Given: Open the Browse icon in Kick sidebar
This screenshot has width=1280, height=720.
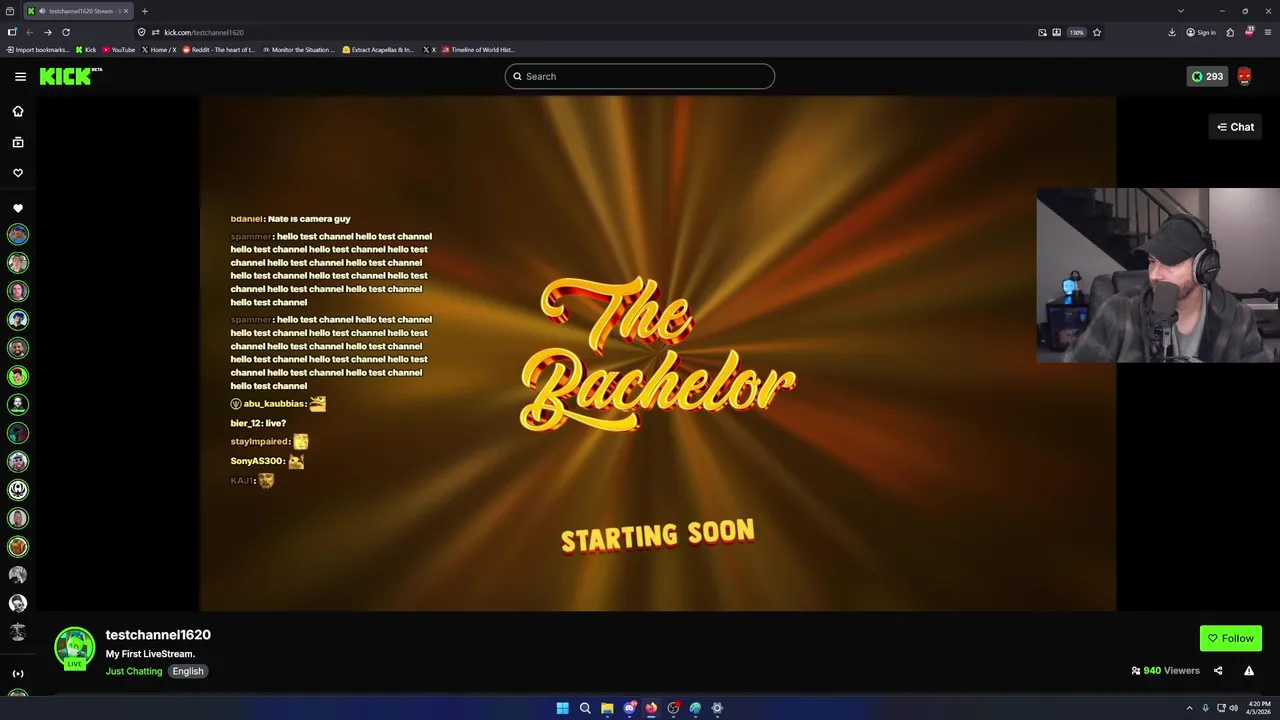Looking at the screenshot, I should [x=18, y=142].
